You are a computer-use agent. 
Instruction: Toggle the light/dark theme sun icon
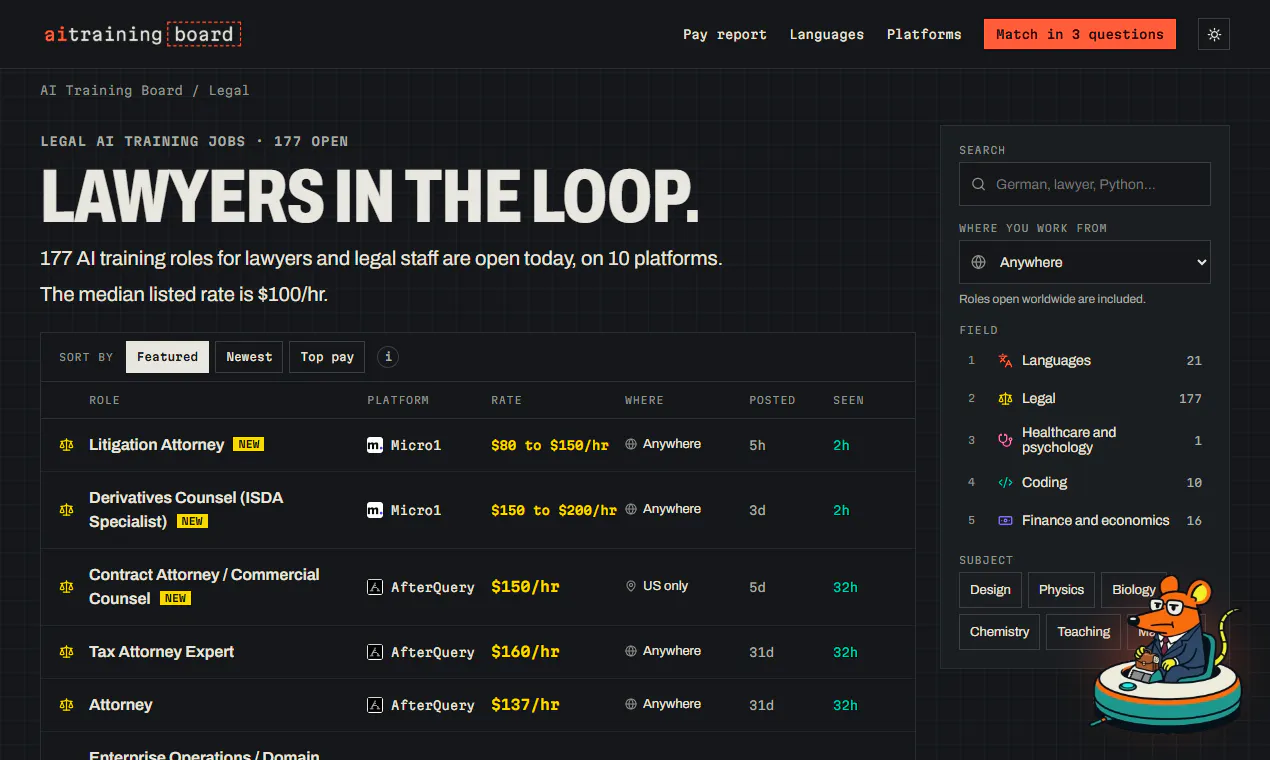point(1214,34)
